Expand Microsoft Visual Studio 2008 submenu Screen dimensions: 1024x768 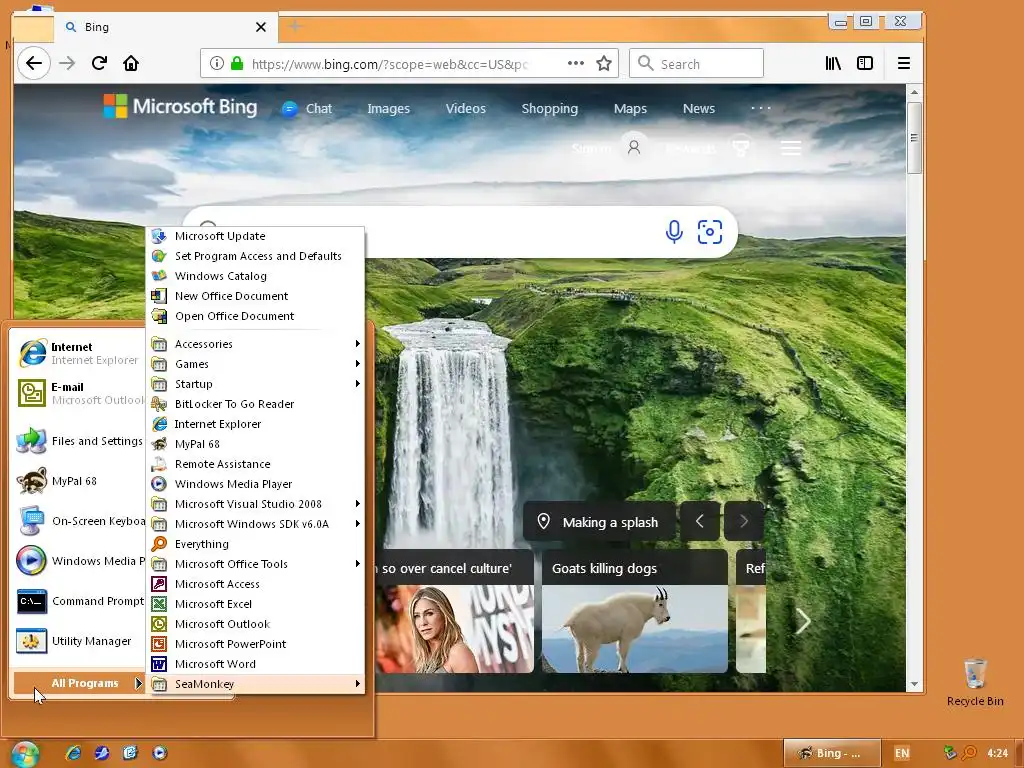(x=255, y=504)
